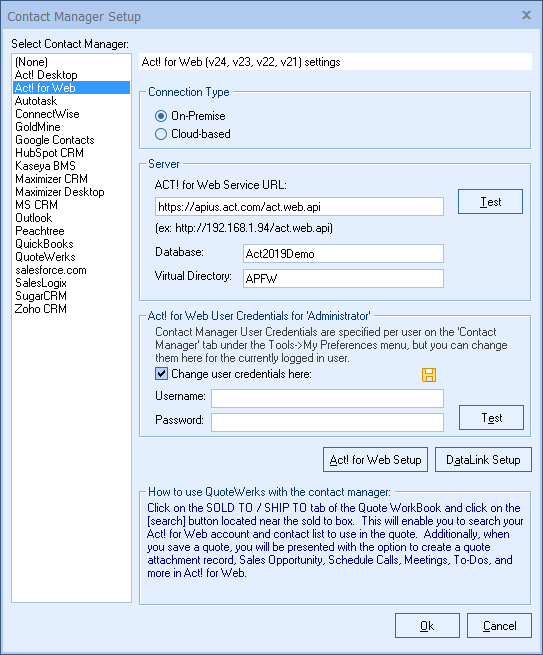Select QuickBooks in the list
The image size is (543, 655).
pos(71,244)
